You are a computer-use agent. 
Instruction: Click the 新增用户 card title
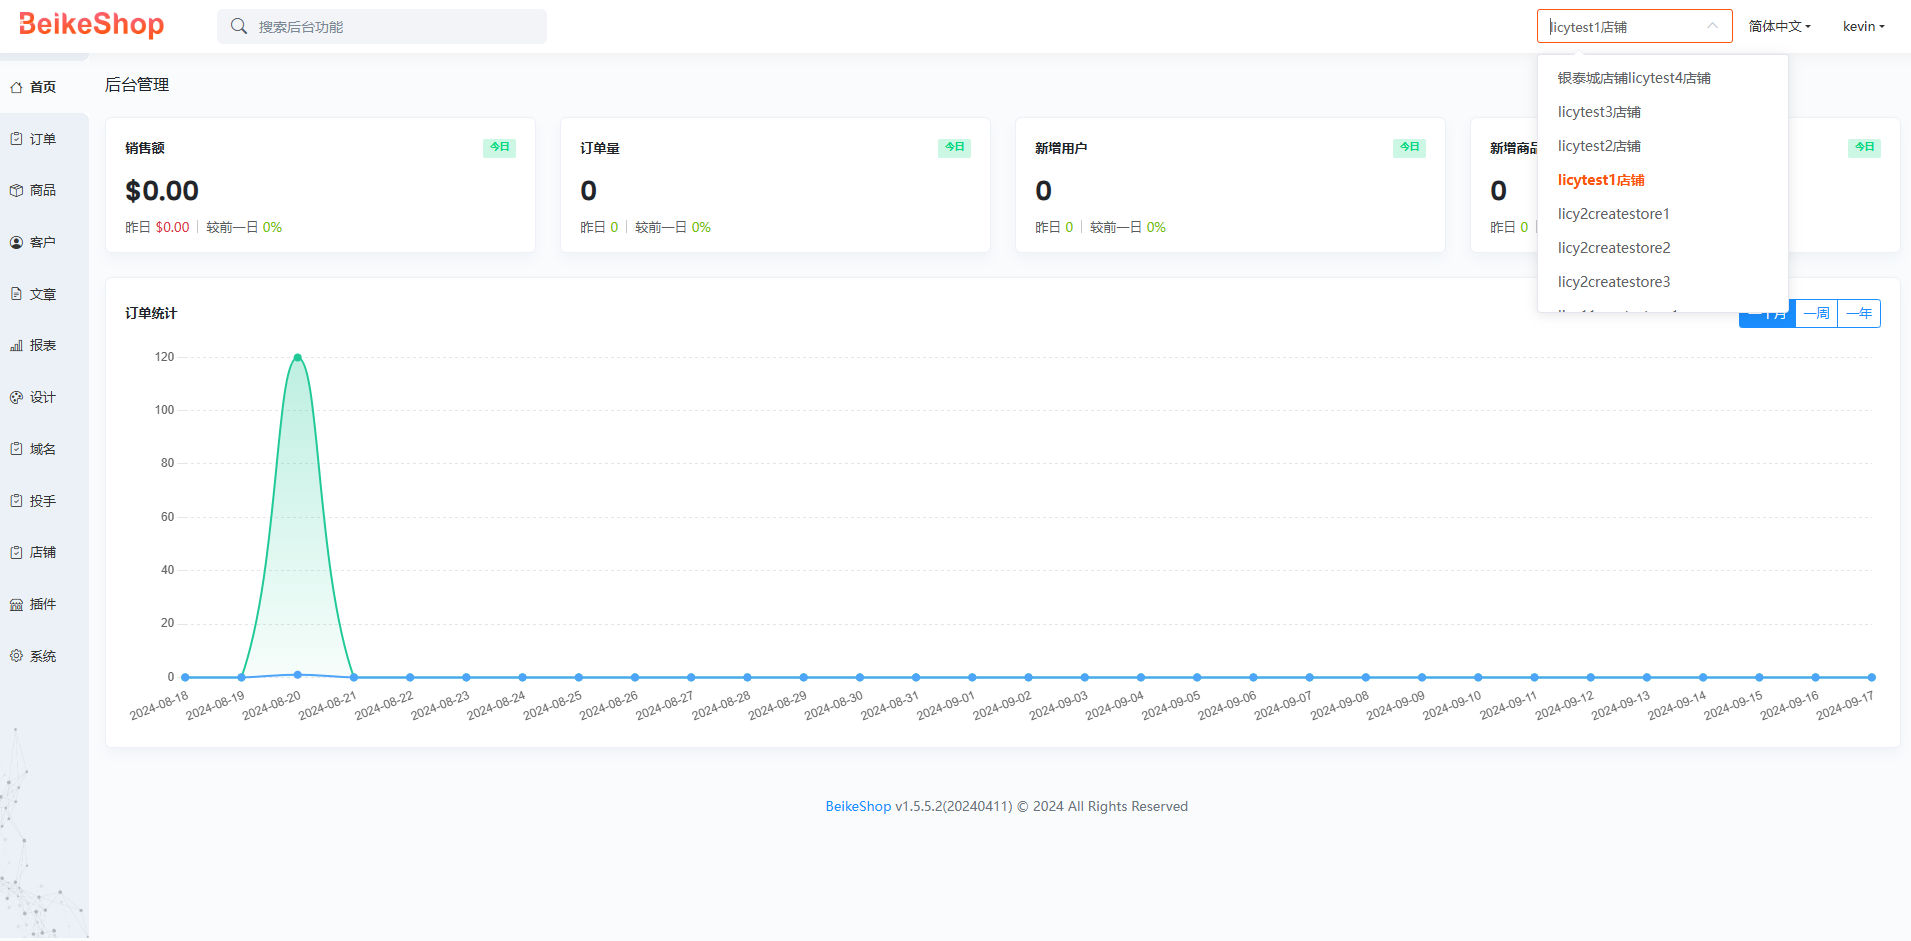click(1061, 148)
